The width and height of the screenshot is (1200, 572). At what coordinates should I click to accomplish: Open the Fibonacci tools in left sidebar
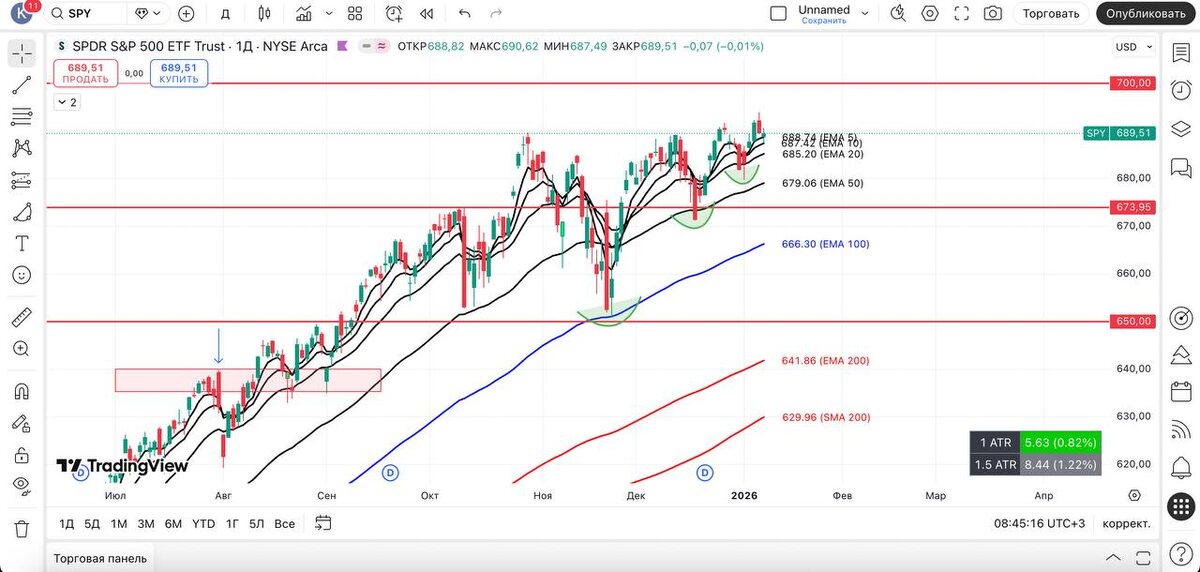coord(21,117)
